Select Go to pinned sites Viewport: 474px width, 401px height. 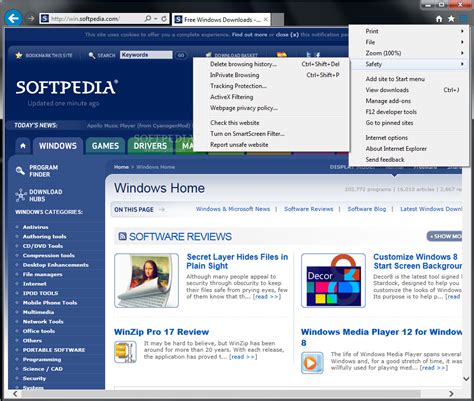pyautogui.click(x=409, y=123)
